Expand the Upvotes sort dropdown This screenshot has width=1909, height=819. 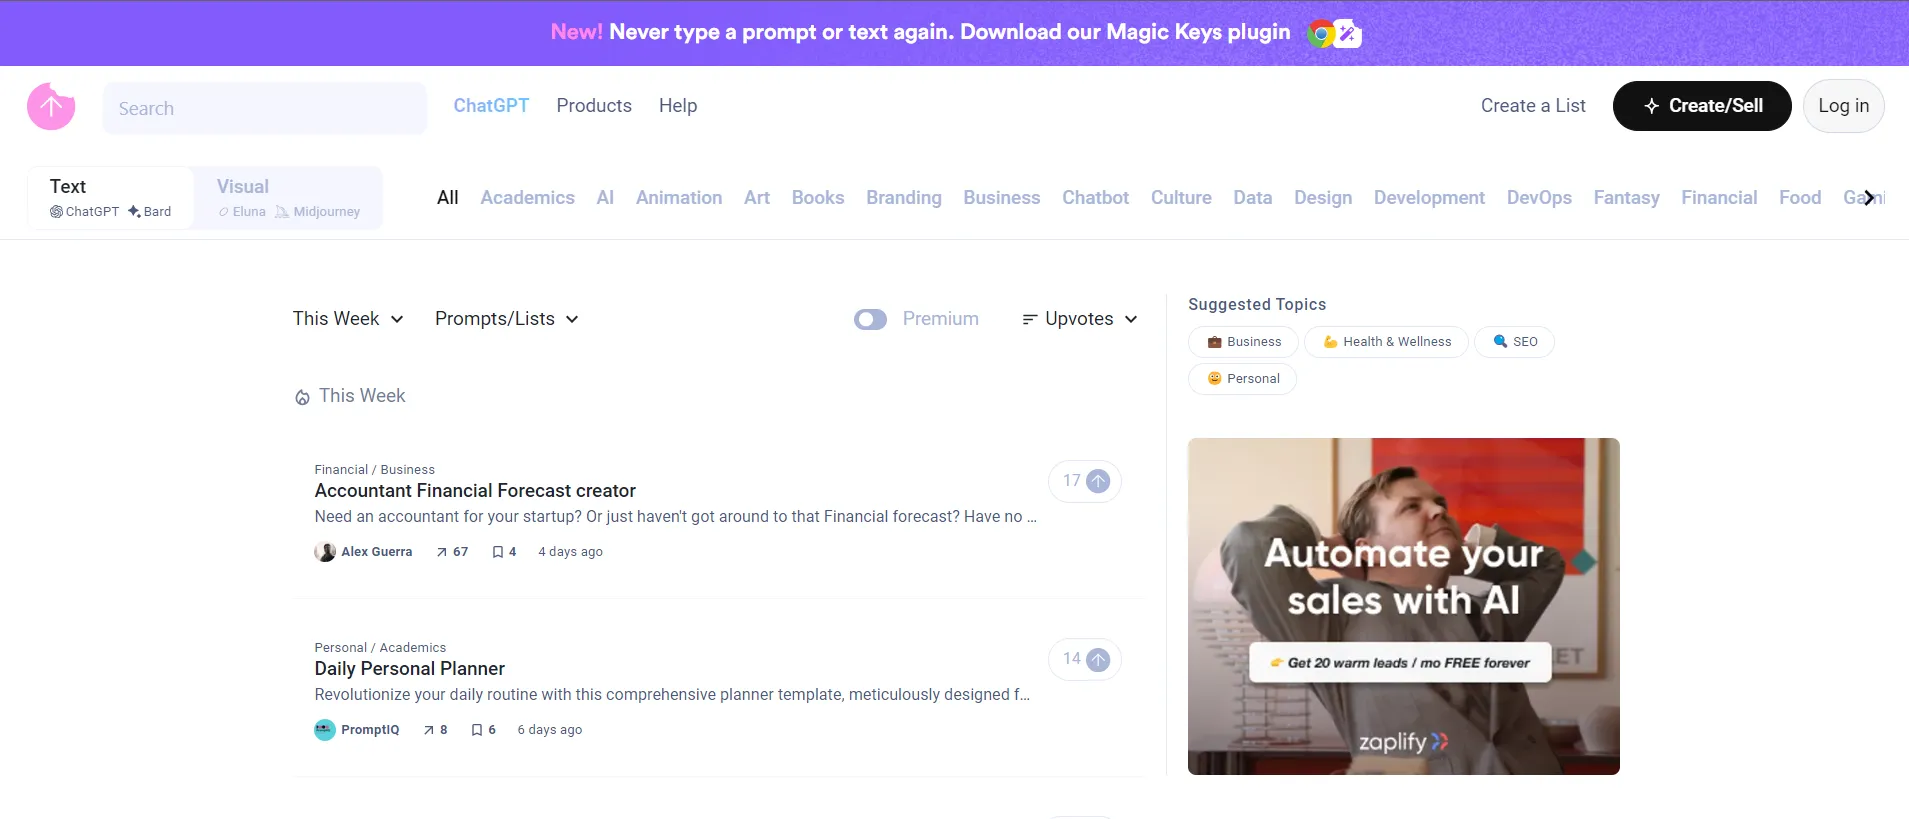1080,319
